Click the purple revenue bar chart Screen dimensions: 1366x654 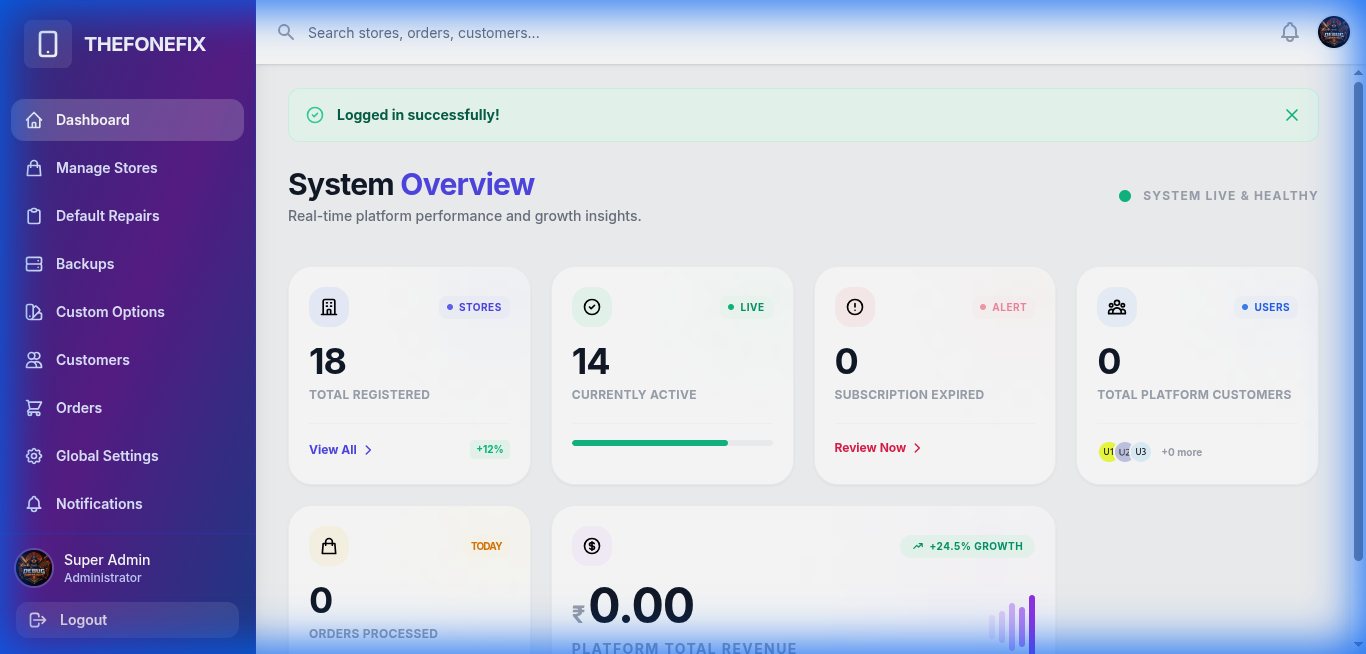point(1012,624)
